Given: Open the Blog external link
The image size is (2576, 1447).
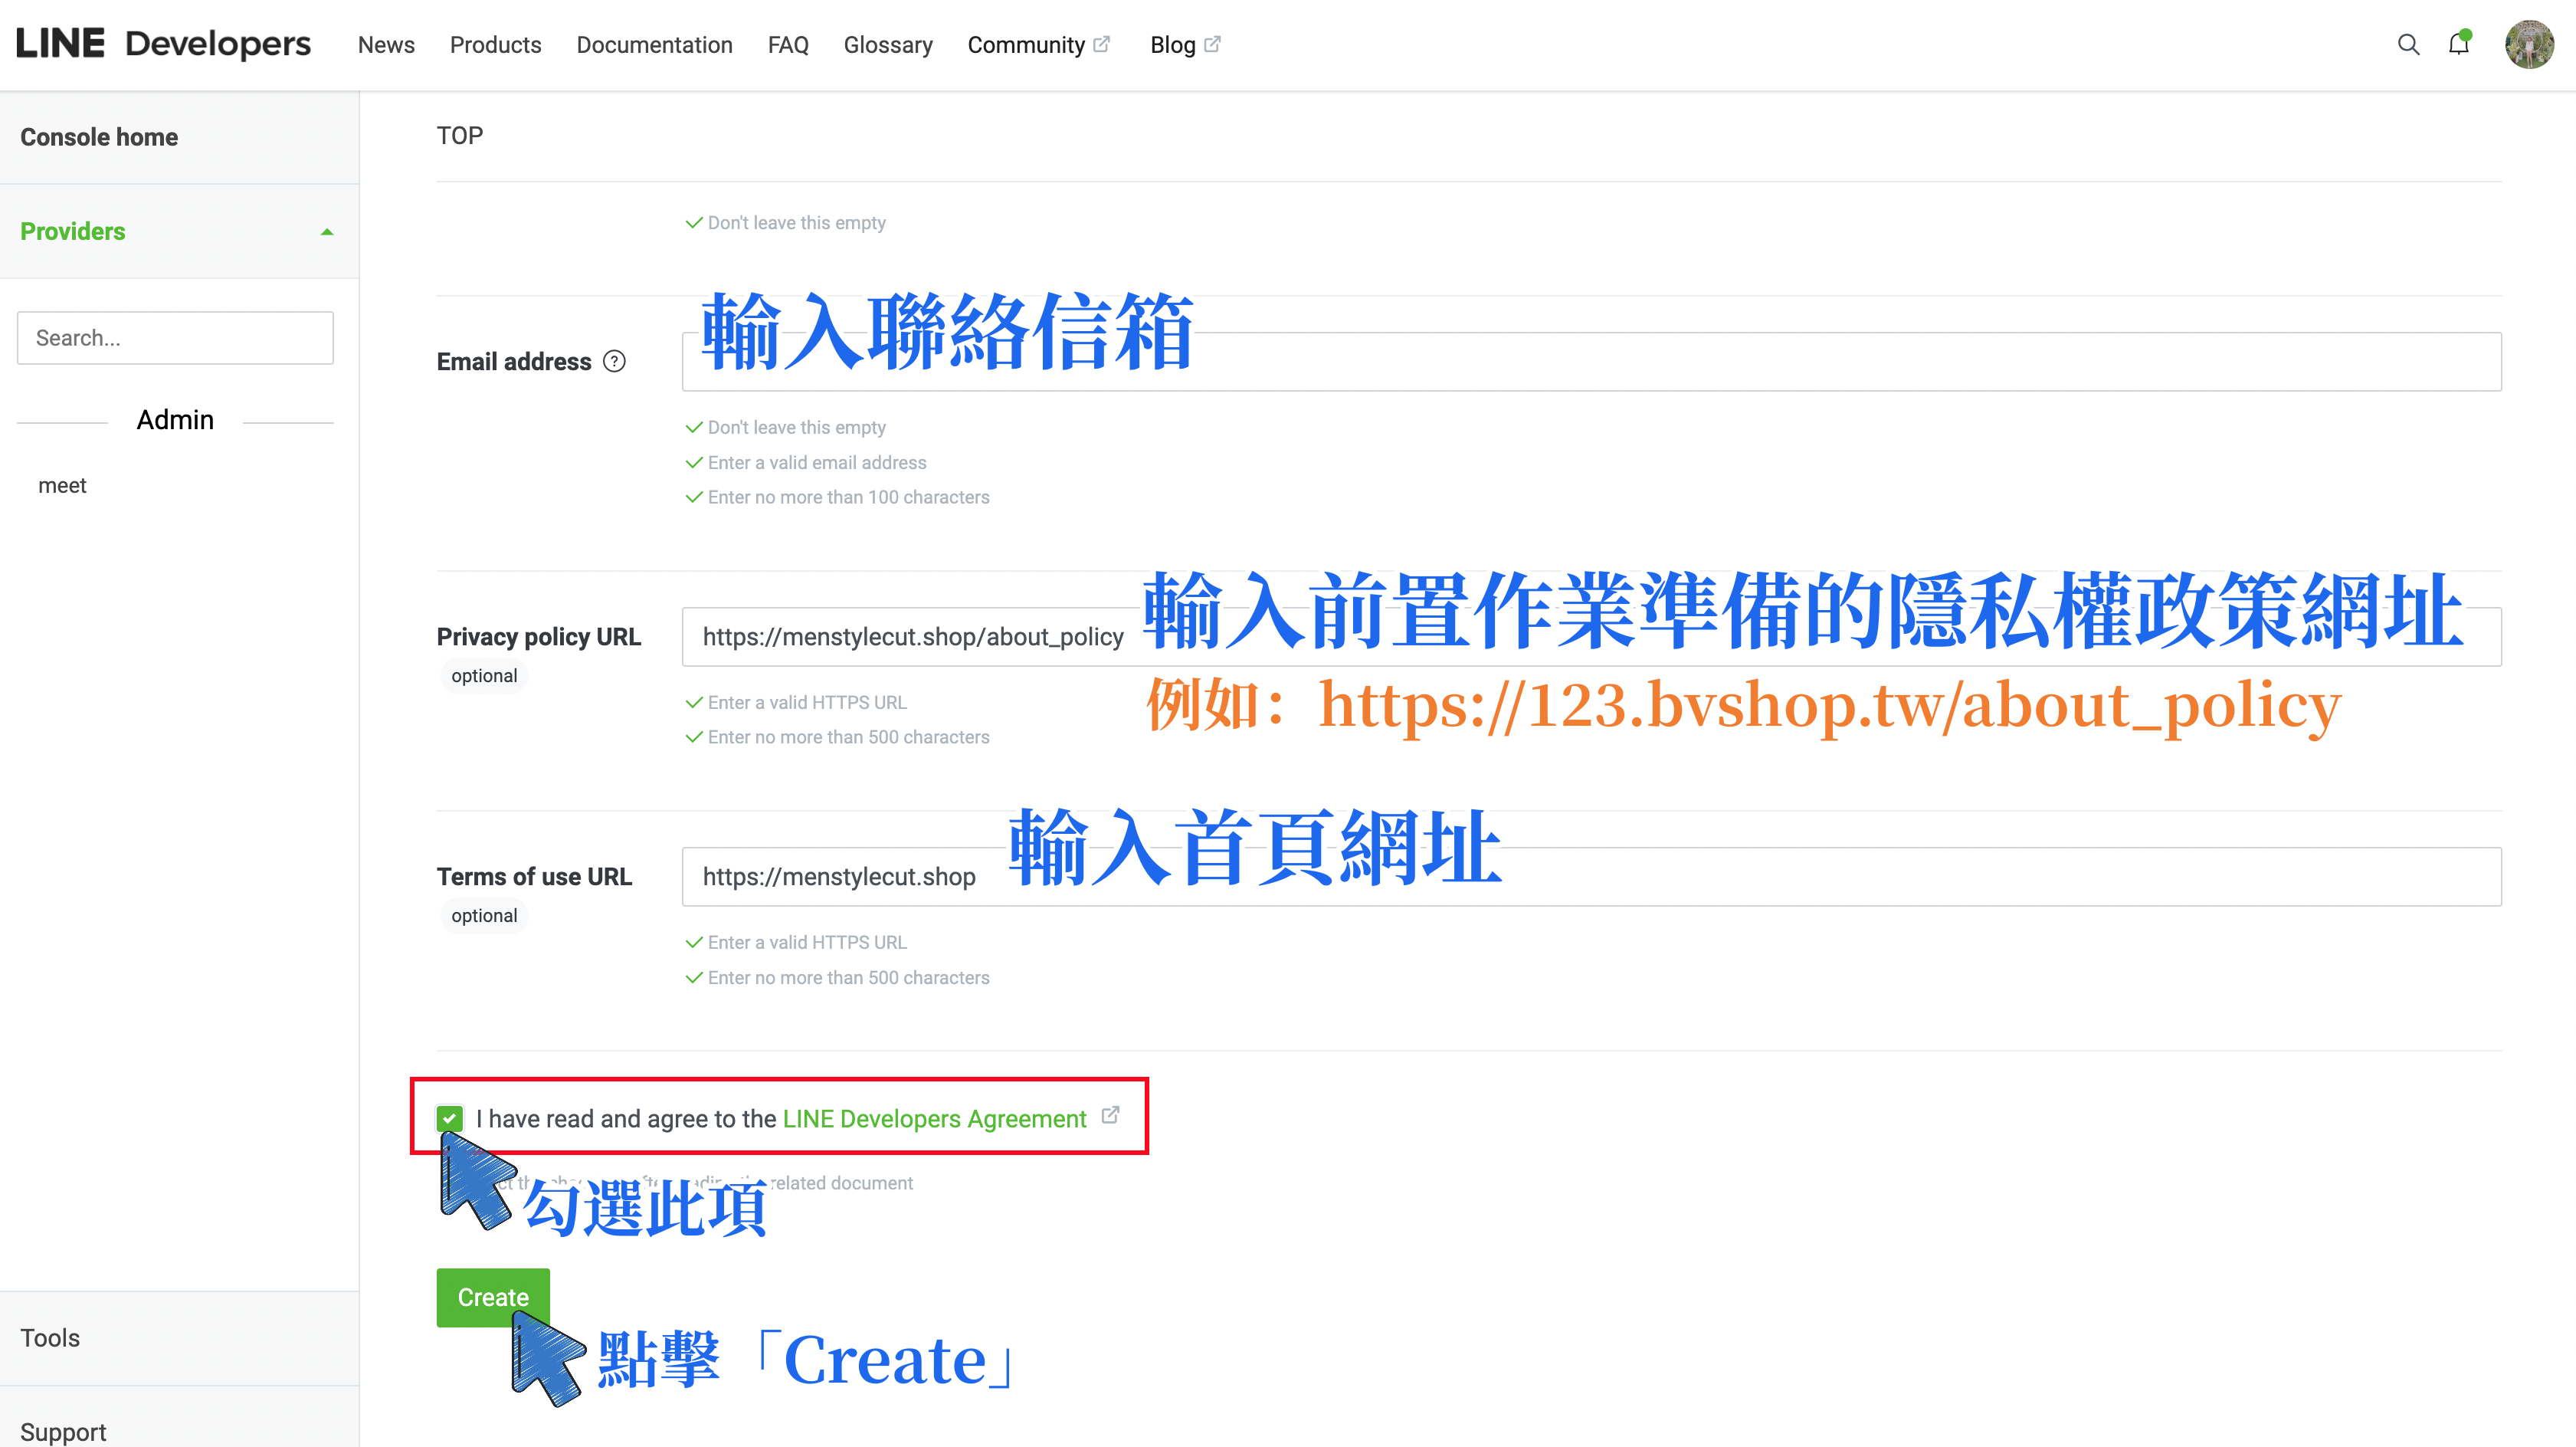Looking at the screenshot, I should coord(1185,45).
